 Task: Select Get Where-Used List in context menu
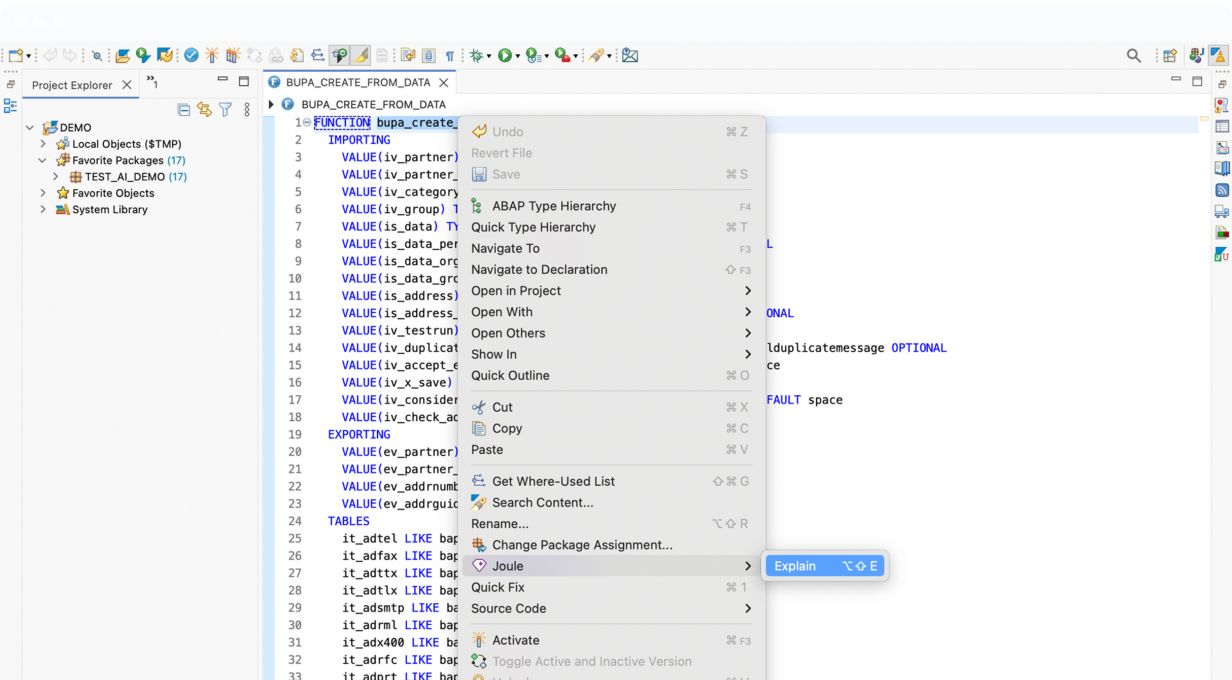click(553, 481)
